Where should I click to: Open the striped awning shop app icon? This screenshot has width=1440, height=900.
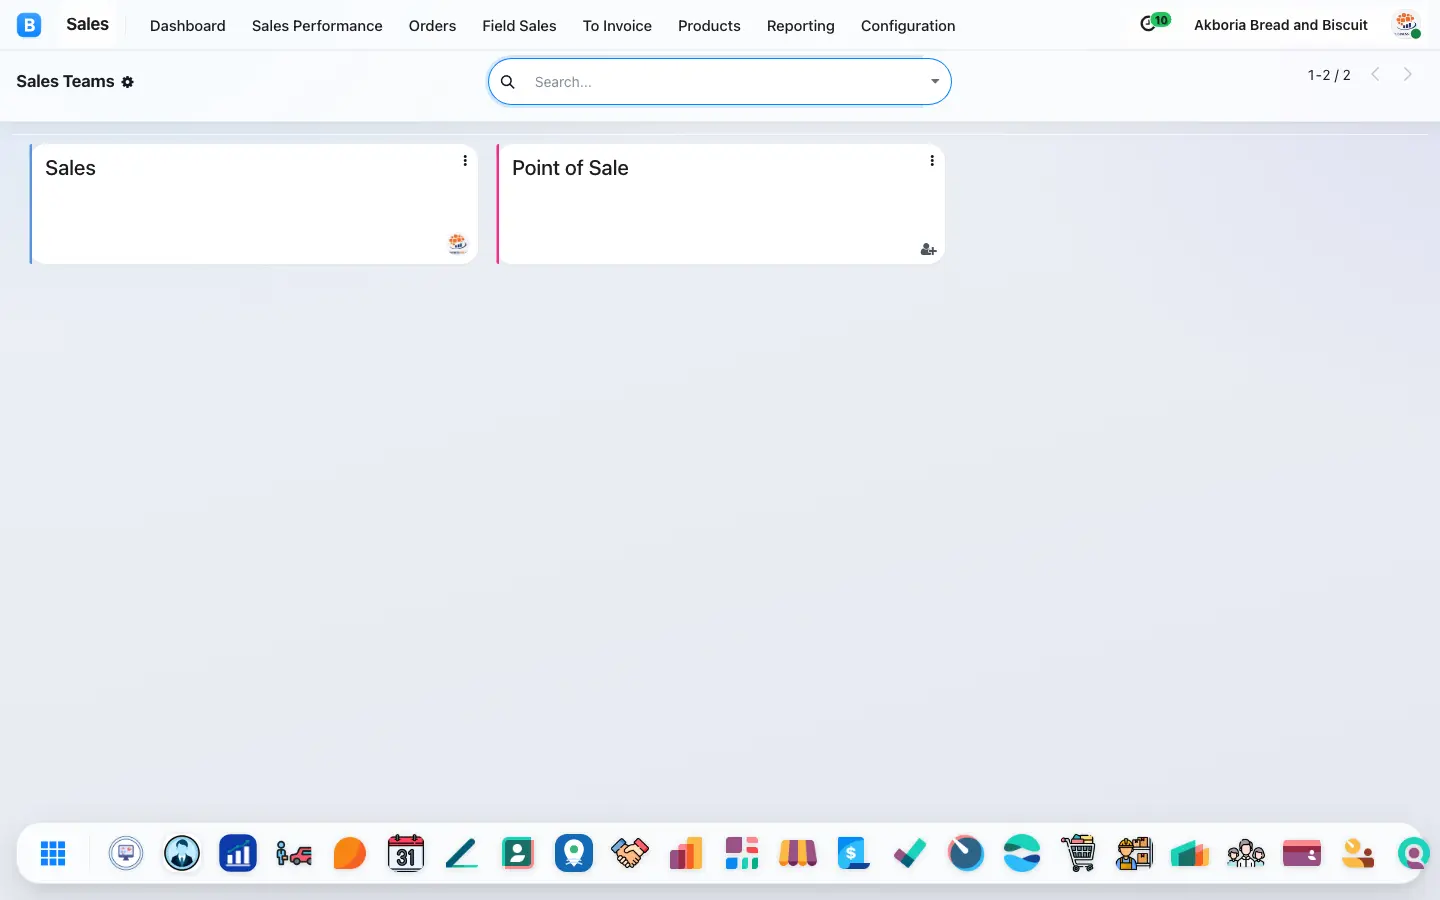click(798, 853)
